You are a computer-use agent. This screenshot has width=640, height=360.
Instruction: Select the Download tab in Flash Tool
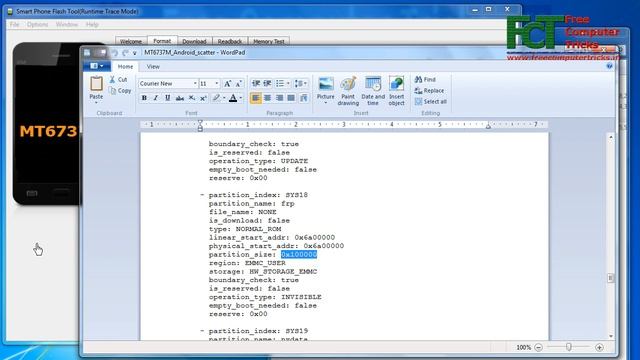click(194, 41)
